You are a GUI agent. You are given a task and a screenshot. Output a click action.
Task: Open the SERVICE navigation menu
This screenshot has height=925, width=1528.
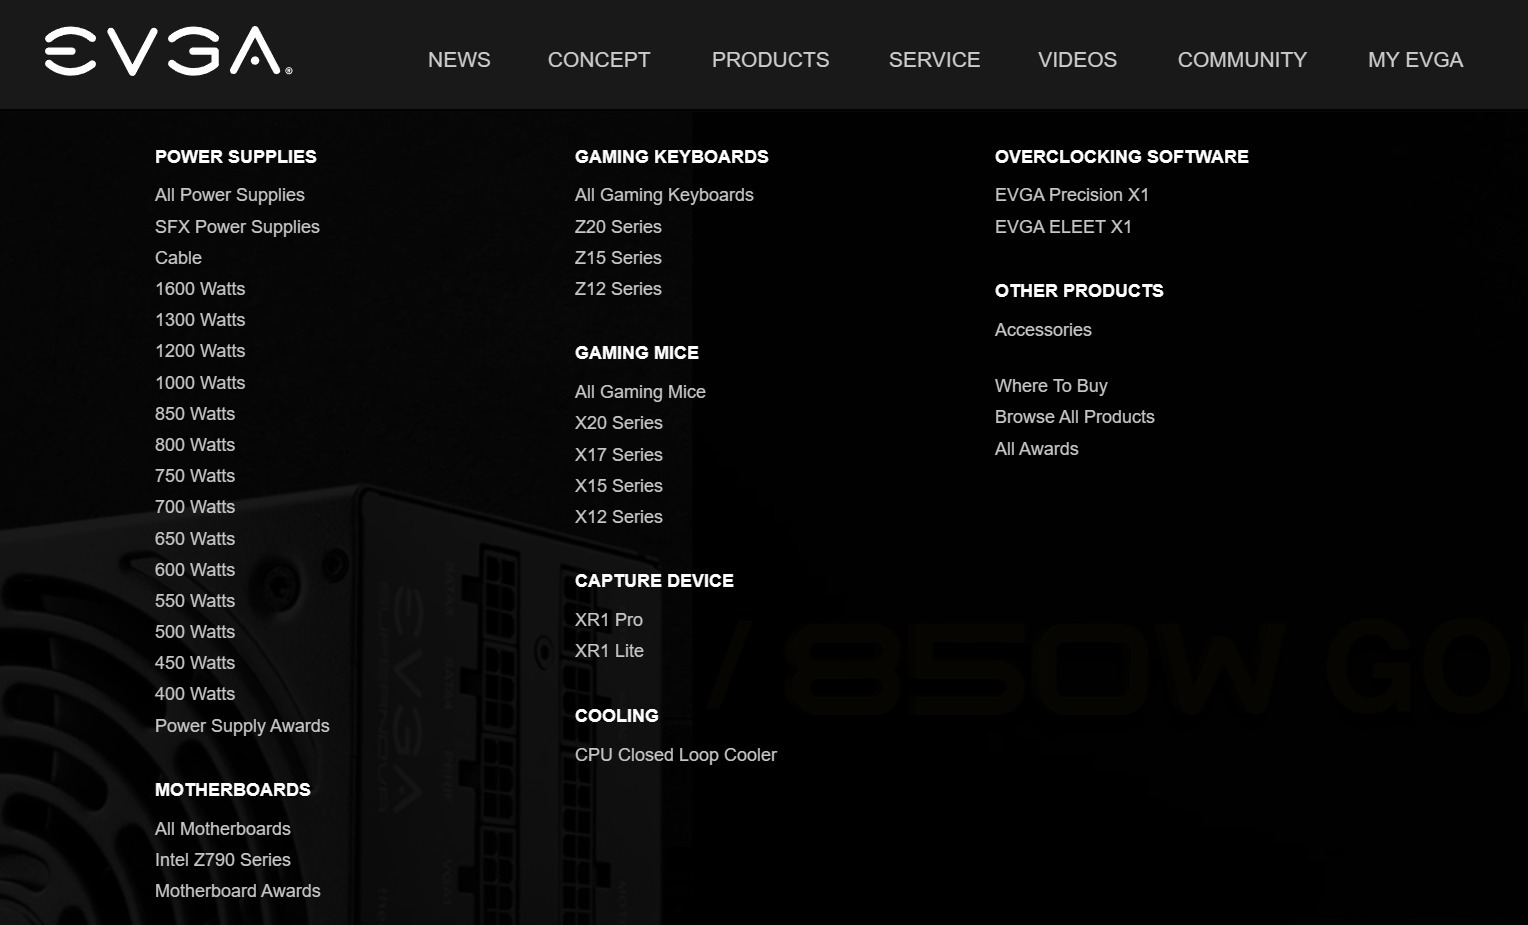pos(934,60)
